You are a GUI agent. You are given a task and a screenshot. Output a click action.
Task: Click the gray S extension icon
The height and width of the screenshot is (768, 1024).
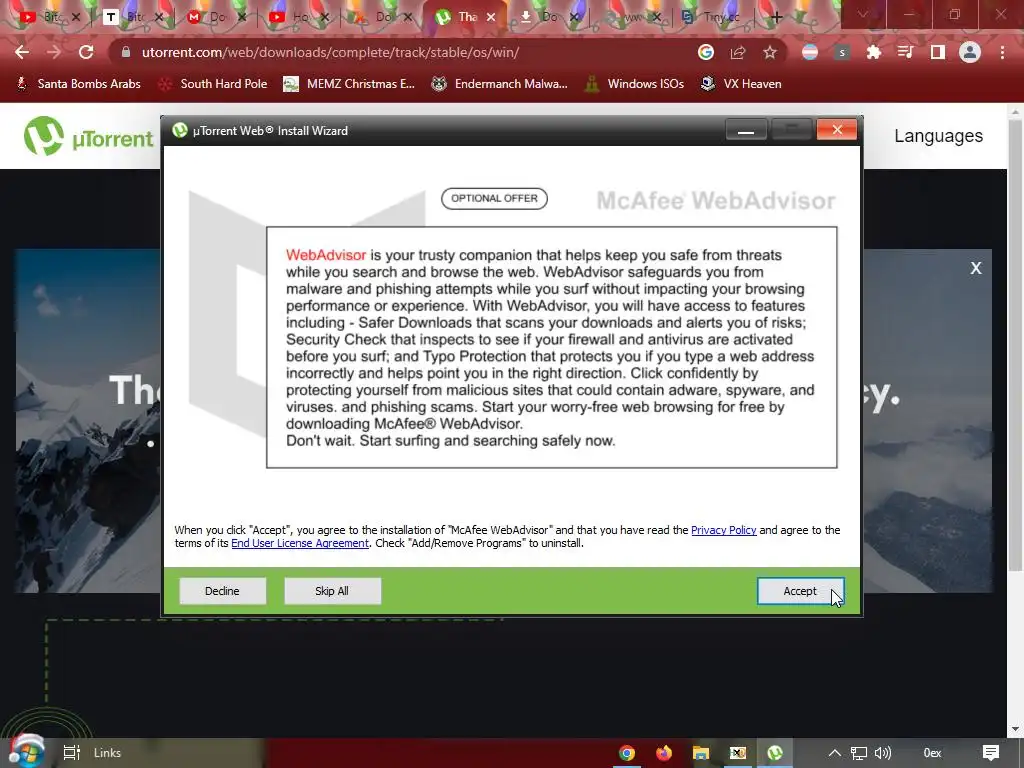(842, 52)
